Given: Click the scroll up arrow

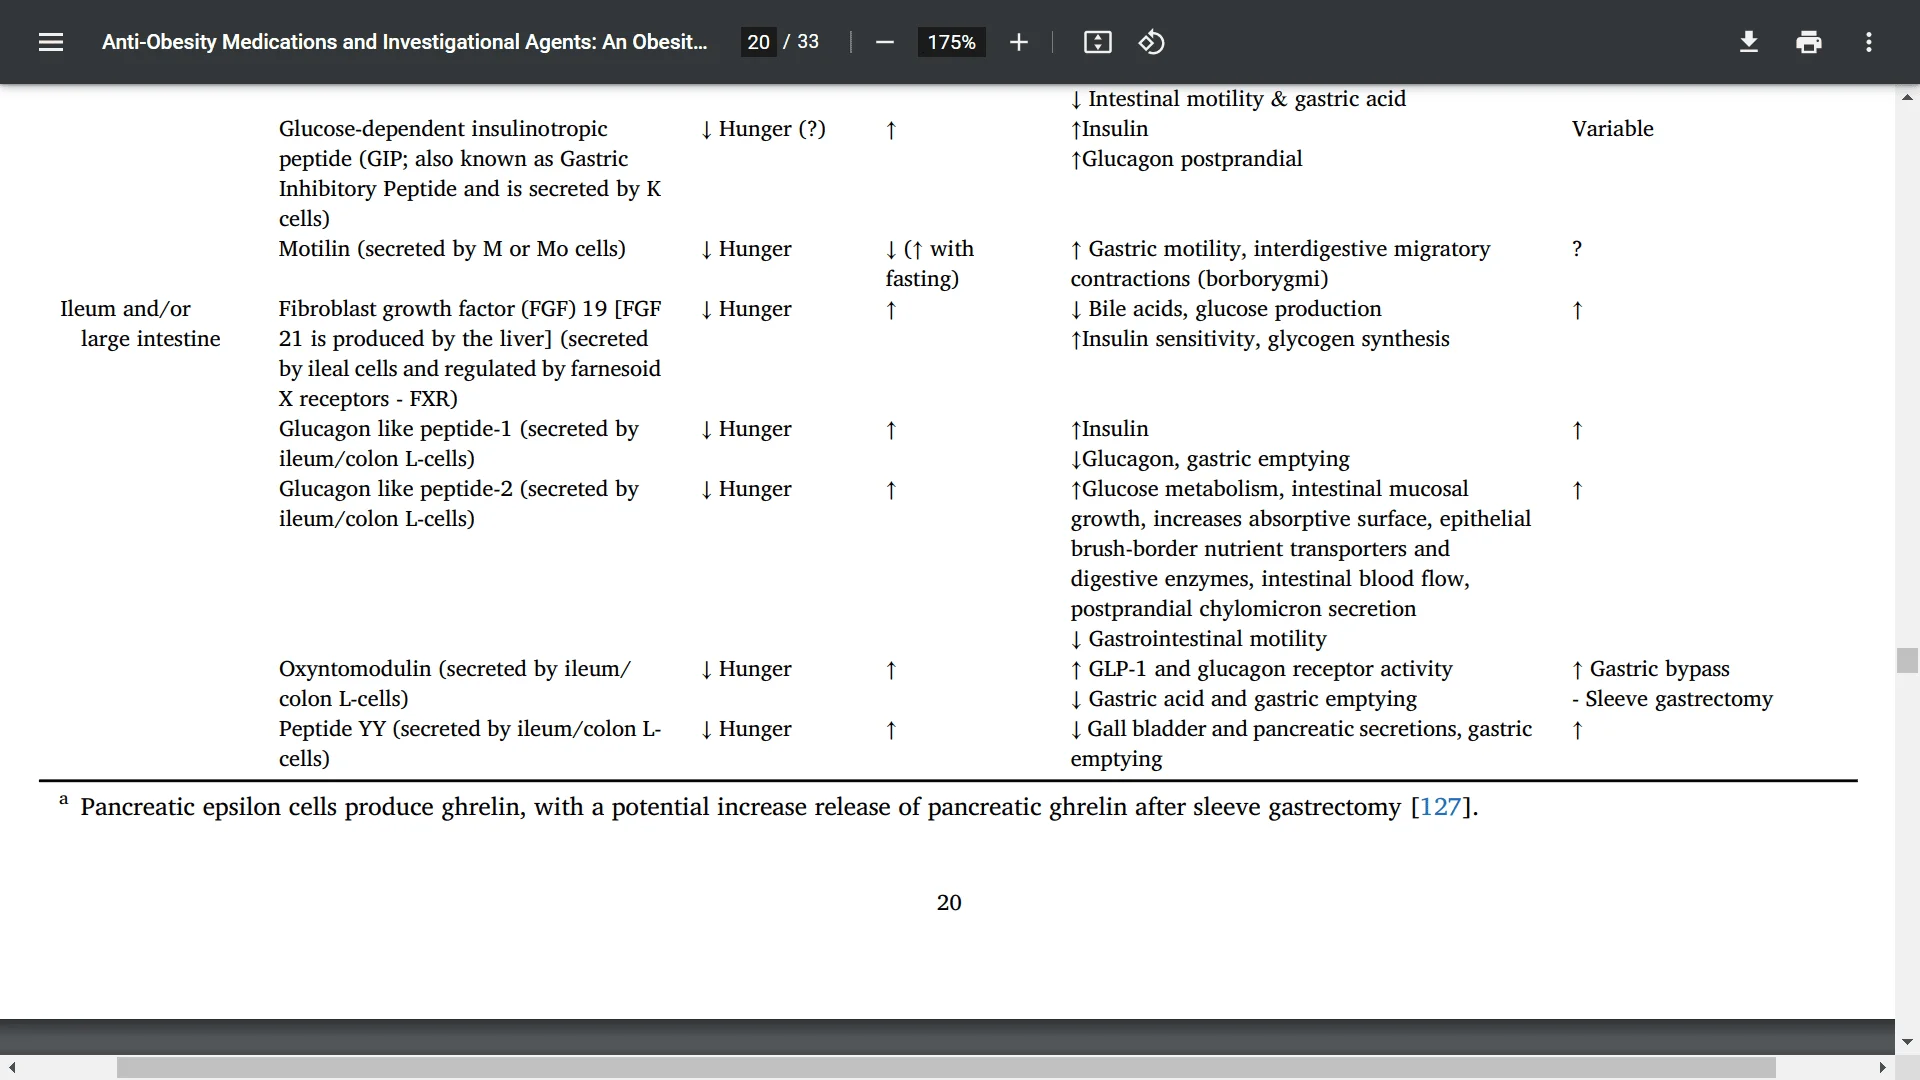Looking at the screenshot, I should (x=1907, y=97).
